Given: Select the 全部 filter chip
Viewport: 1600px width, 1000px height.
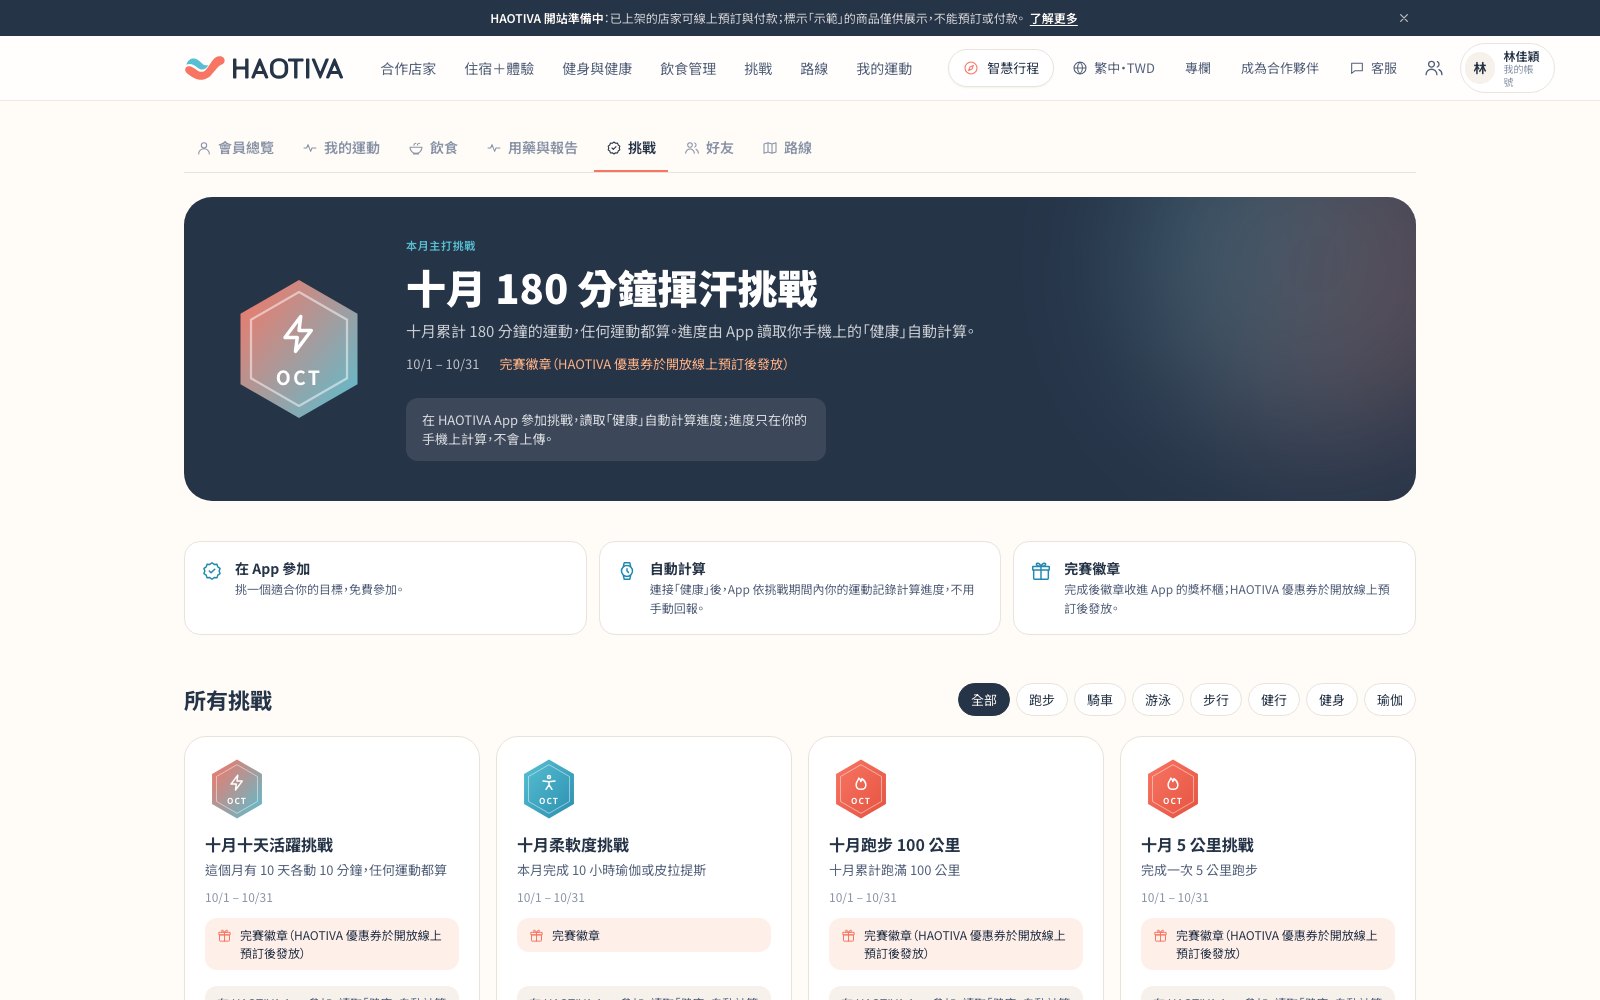Looking at the screenshot, I should coord(984,700).
